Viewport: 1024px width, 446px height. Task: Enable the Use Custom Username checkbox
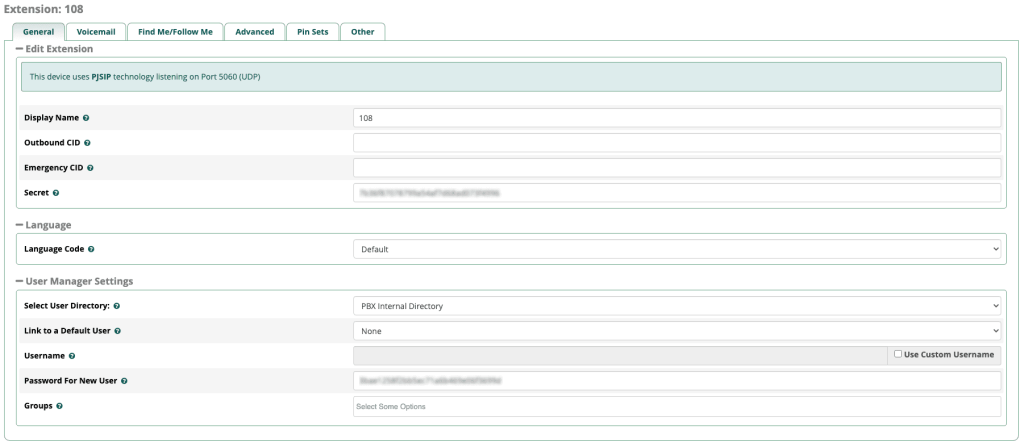[898, 355]
